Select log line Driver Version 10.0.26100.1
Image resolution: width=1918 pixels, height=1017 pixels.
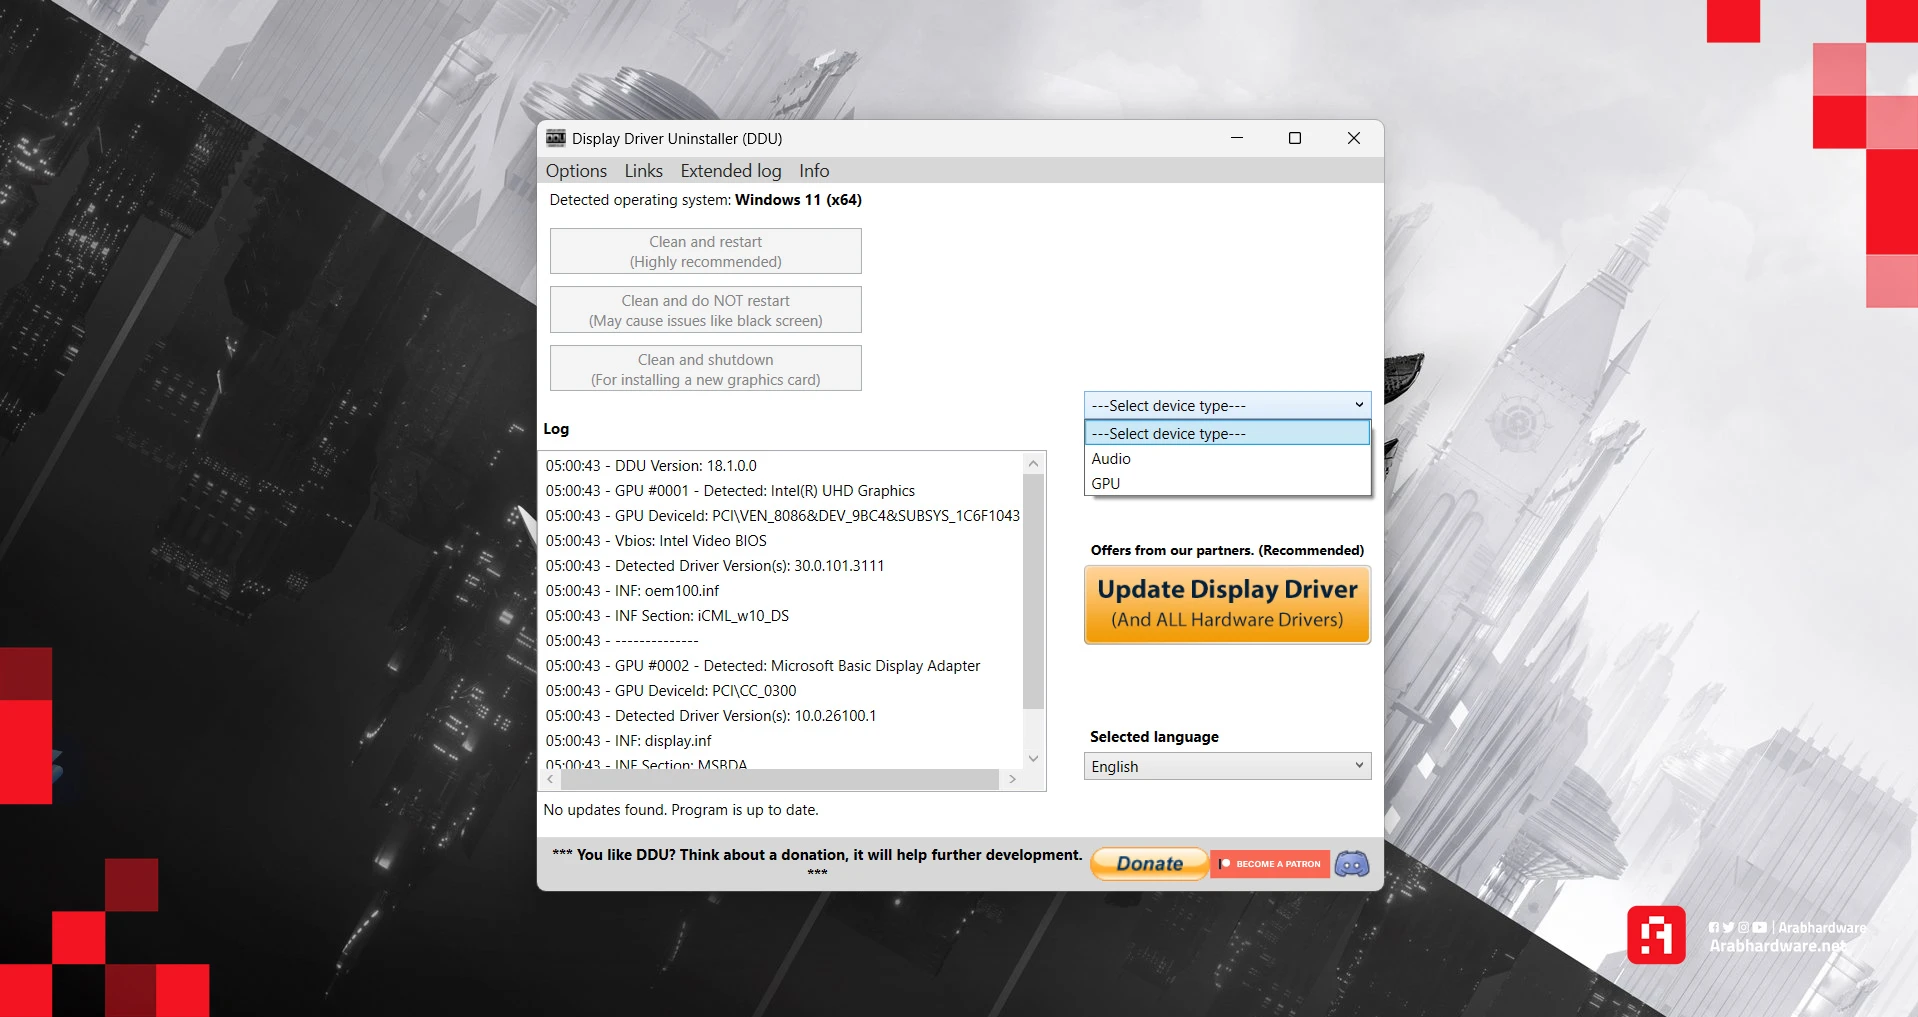pos(711,716)
